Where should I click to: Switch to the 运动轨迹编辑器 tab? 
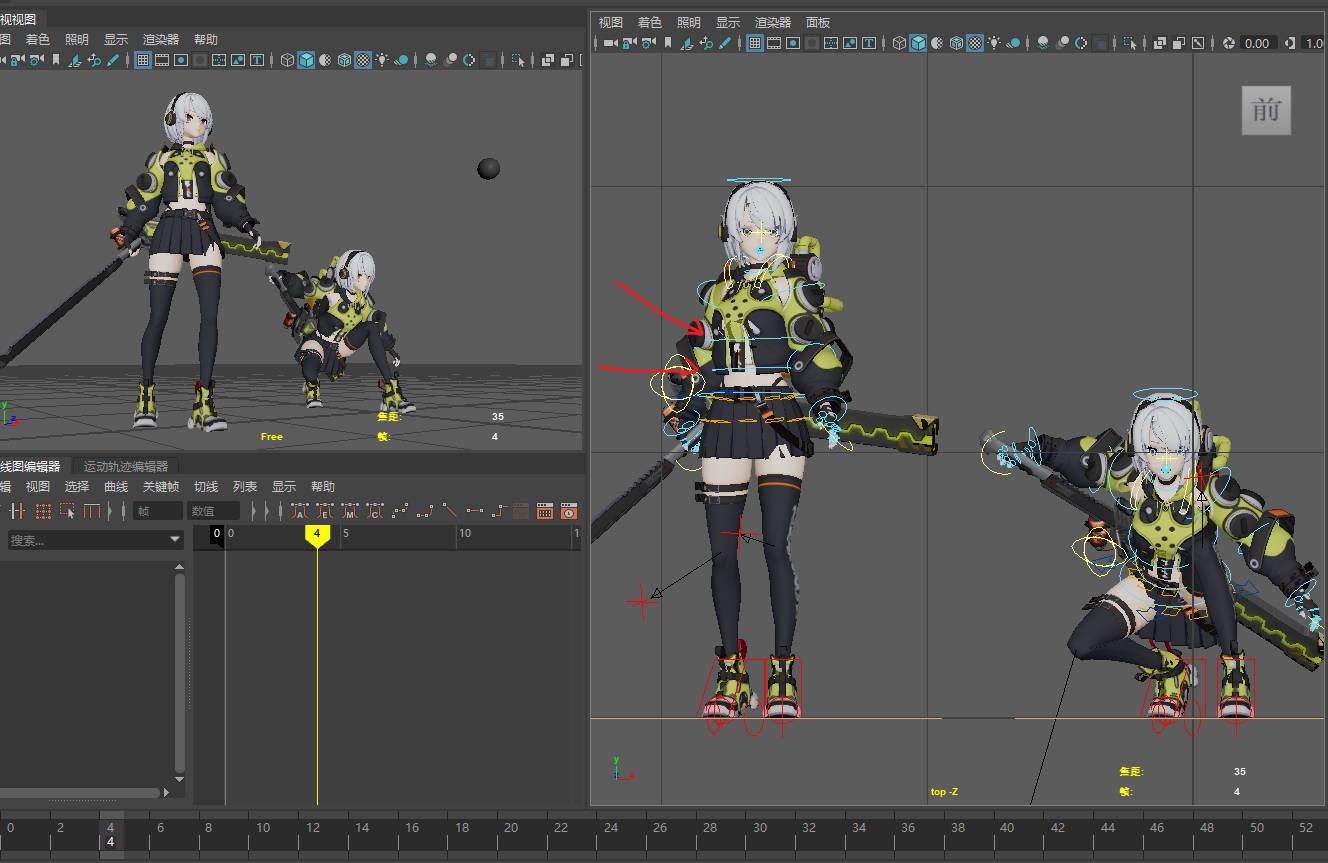click(125, 466)
